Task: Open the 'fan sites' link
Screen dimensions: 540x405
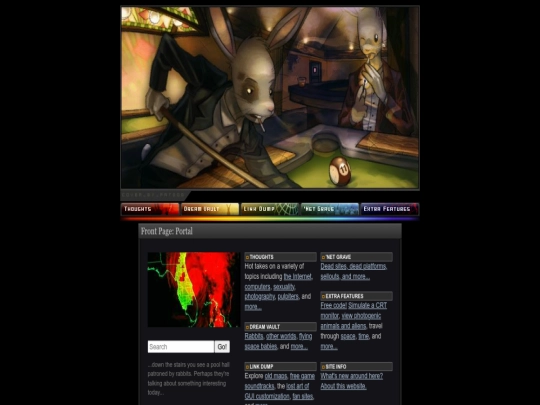Action: 303,396
